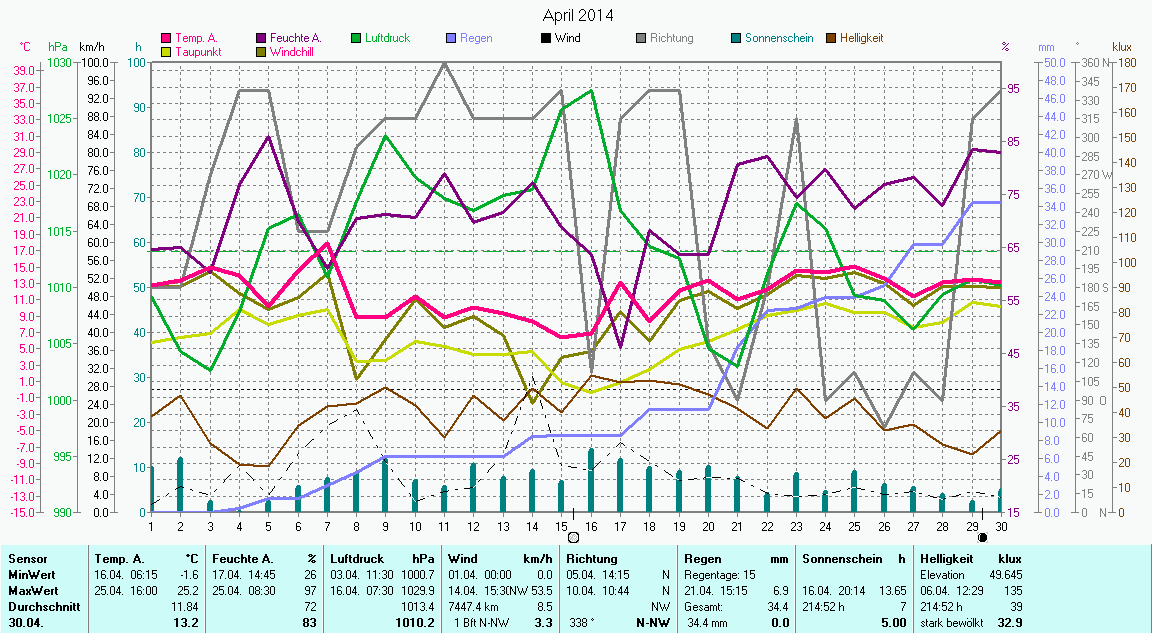1152x633 pixels.
Task: Click the April 2014 chart title
Action: (x=578, y=15)
